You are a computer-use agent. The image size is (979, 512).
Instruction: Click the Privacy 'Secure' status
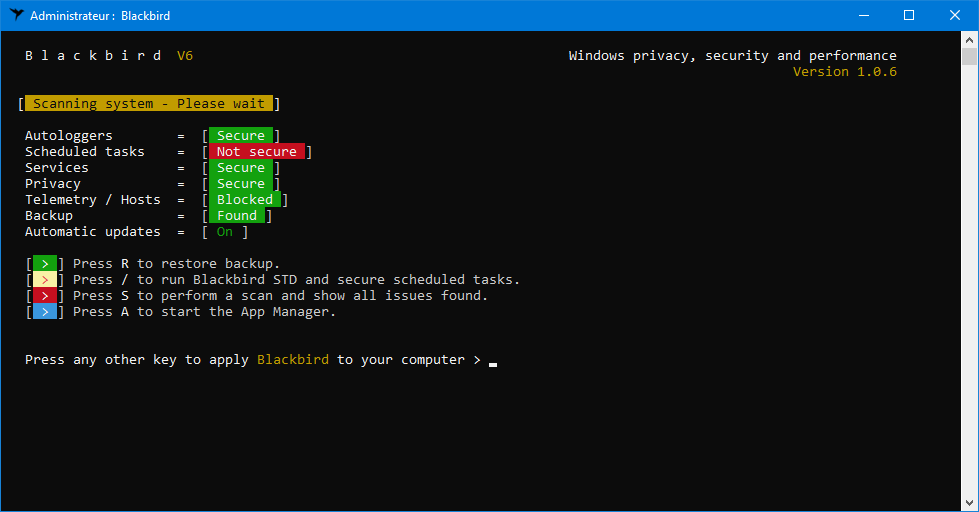241,184
